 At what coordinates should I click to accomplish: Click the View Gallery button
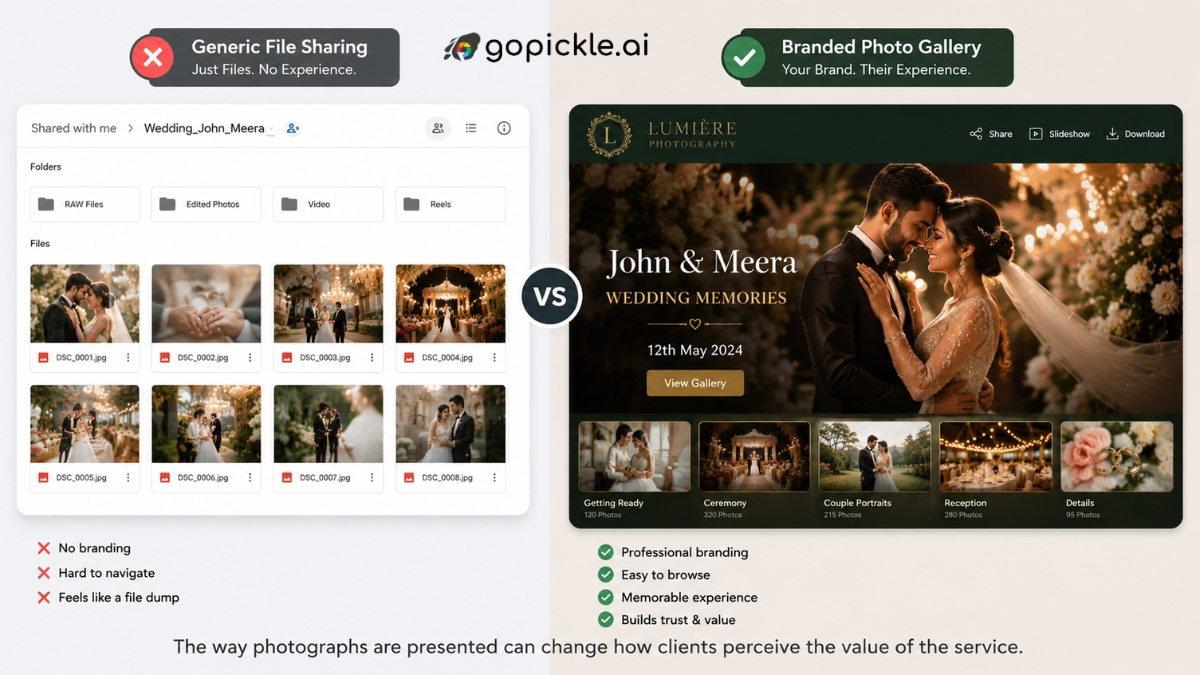tap(695, 383)
